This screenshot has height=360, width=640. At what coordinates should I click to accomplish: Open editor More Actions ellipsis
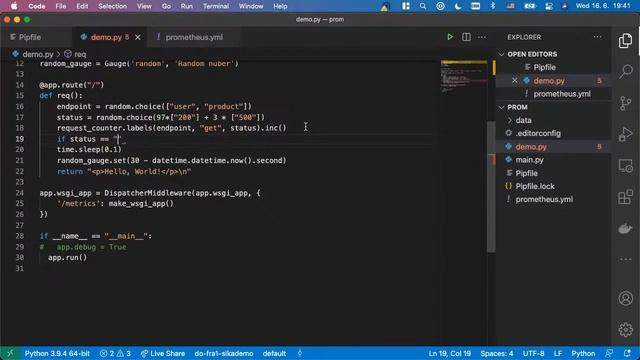[482, 37]
